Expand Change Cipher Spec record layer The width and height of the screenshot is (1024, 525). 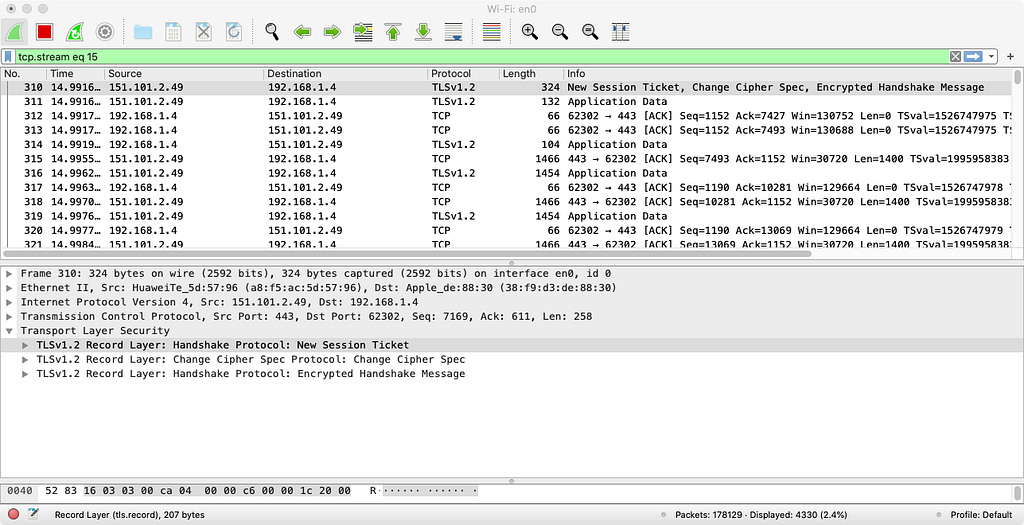point(25,360)
